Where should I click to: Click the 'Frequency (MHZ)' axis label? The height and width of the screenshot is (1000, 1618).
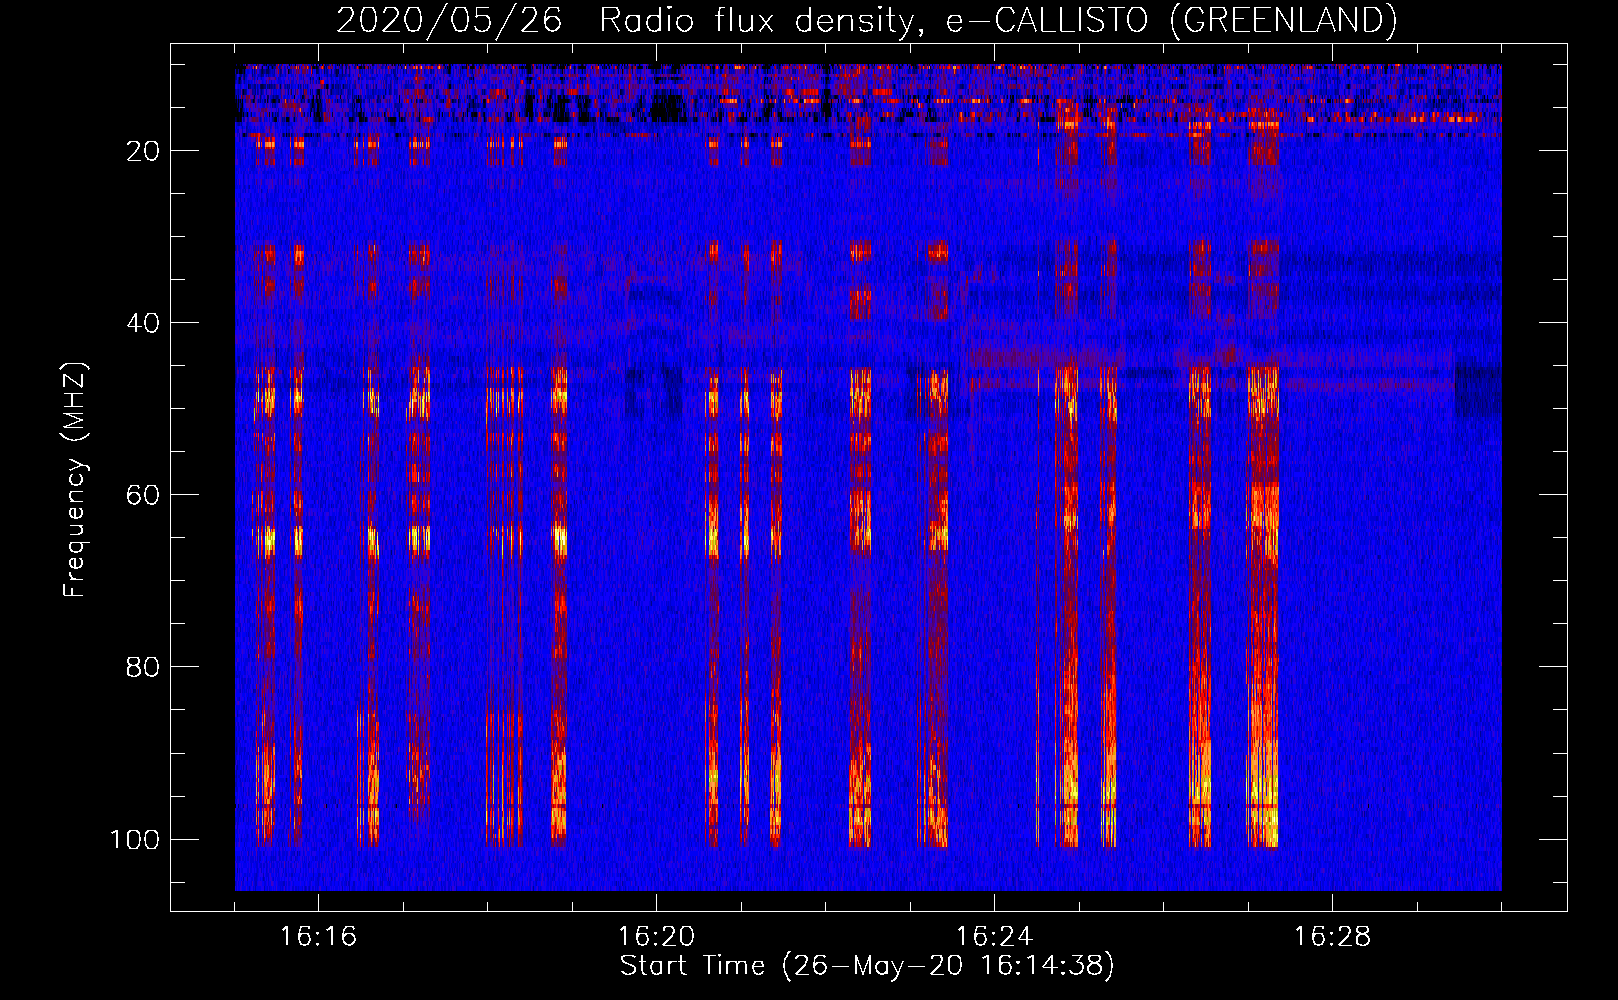tap(75, 479)
